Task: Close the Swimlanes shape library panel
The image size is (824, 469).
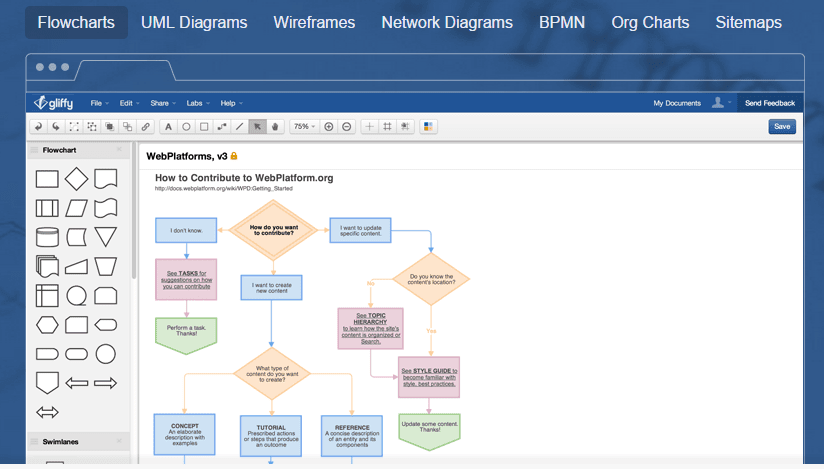Action: [x=119, y=441]
